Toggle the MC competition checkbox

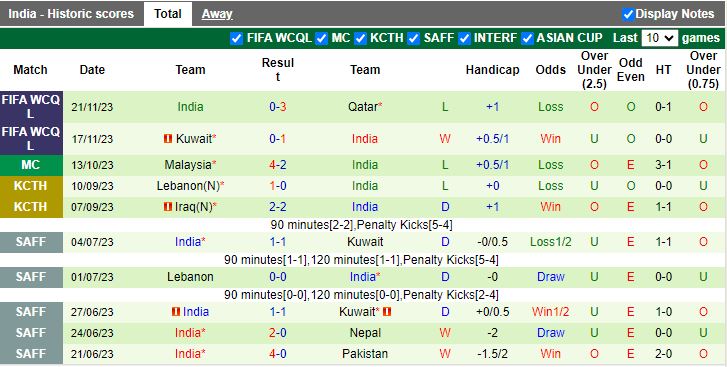pyautogui.click(x=321, y=38)
